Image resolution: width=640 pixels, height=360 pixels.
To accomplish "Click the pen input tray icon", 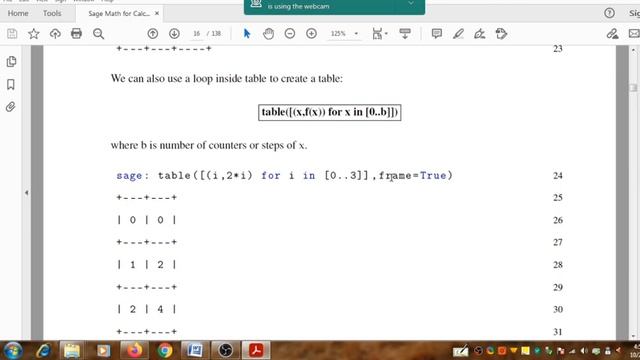I will point(460,351).
